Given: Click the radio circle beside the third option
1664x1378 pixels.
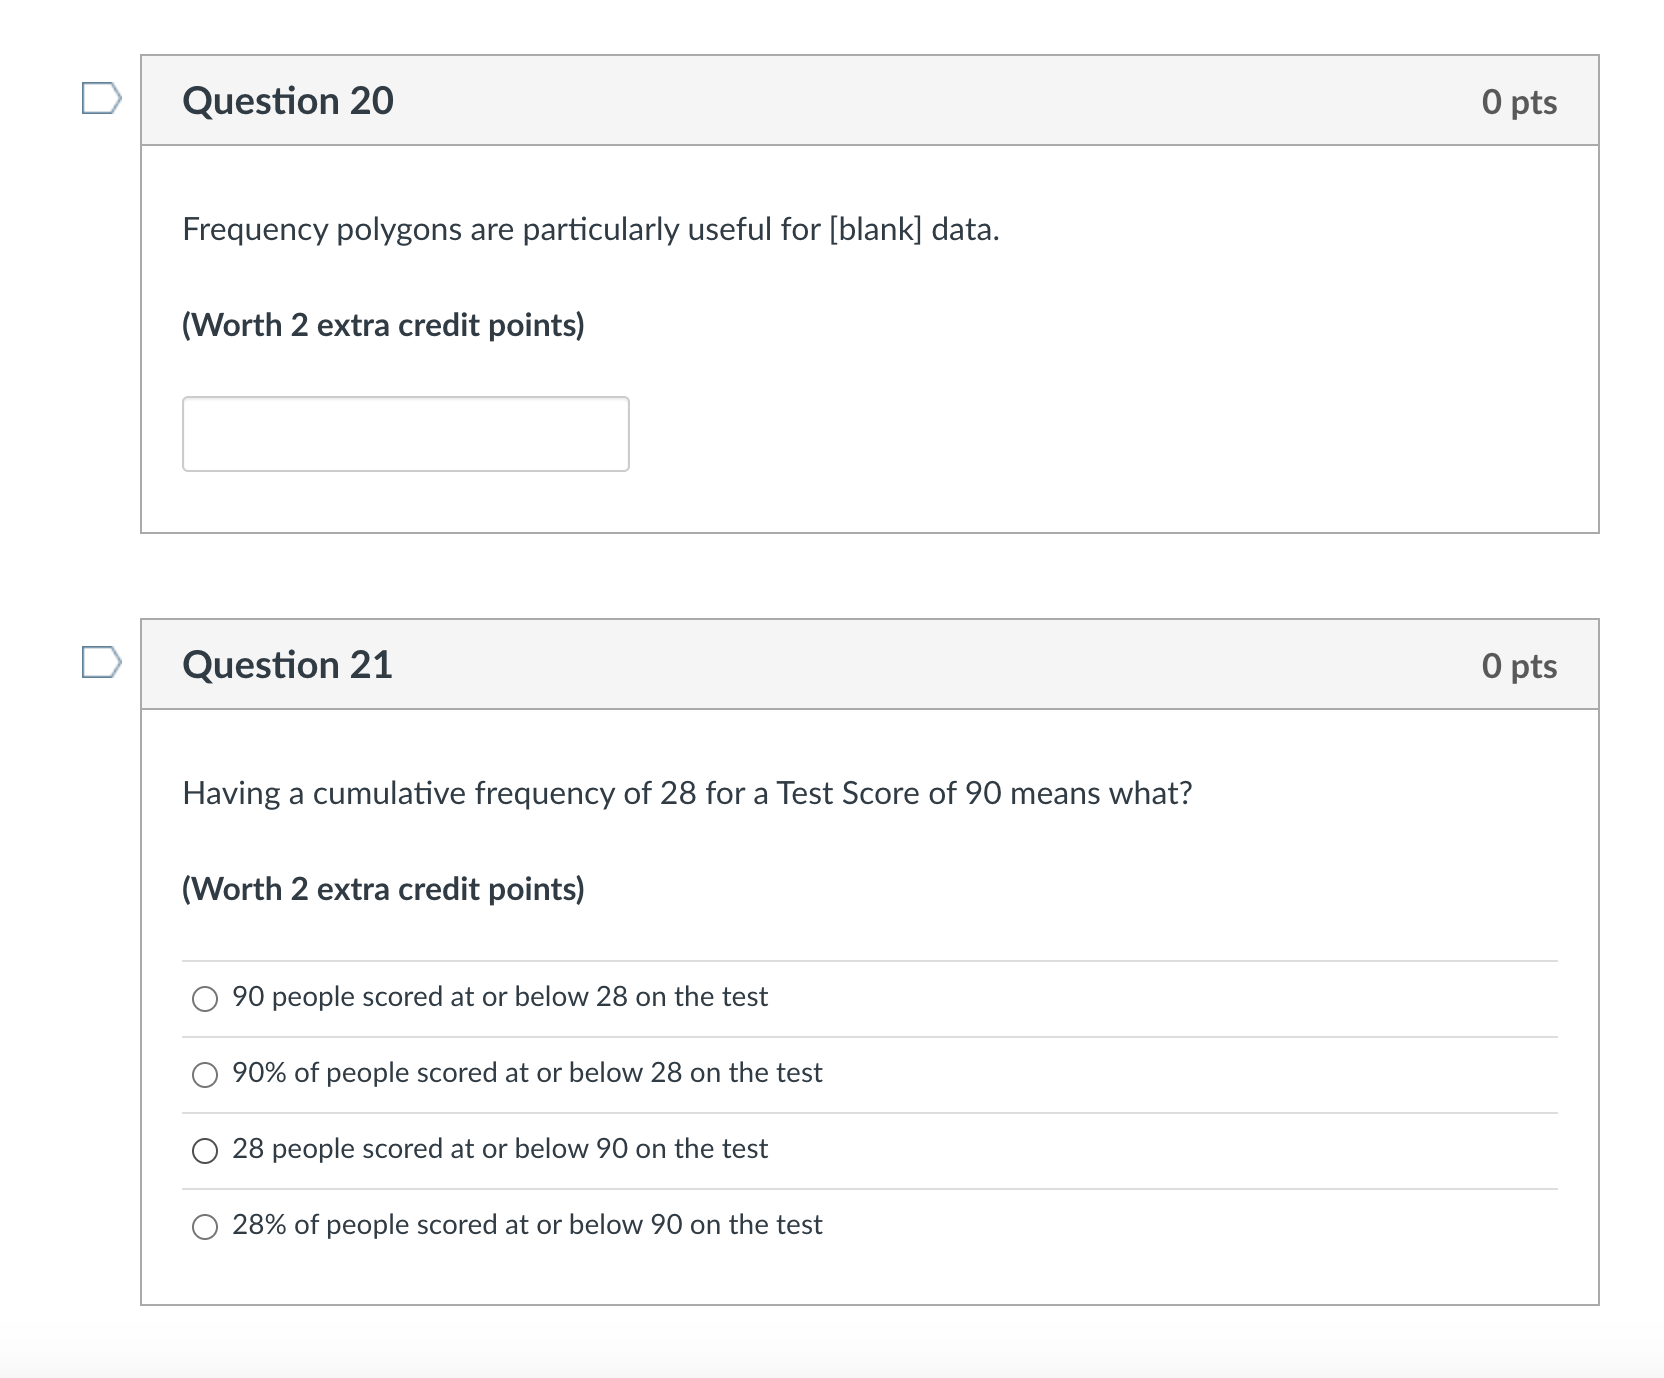Looking at the screenshot, I should pos(205,1150).
